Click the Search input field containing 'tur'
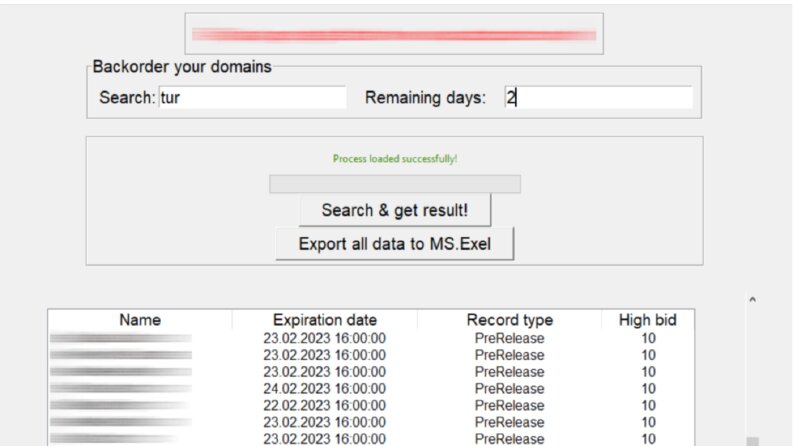793x446 pixels. point(252,97)
